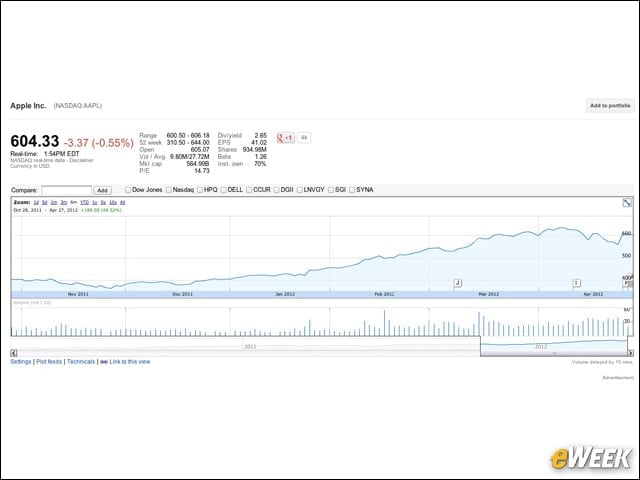Viewport: 640px width, 480px height.
Task: Click the EPS value 41.02
Action: click(259, 142)
